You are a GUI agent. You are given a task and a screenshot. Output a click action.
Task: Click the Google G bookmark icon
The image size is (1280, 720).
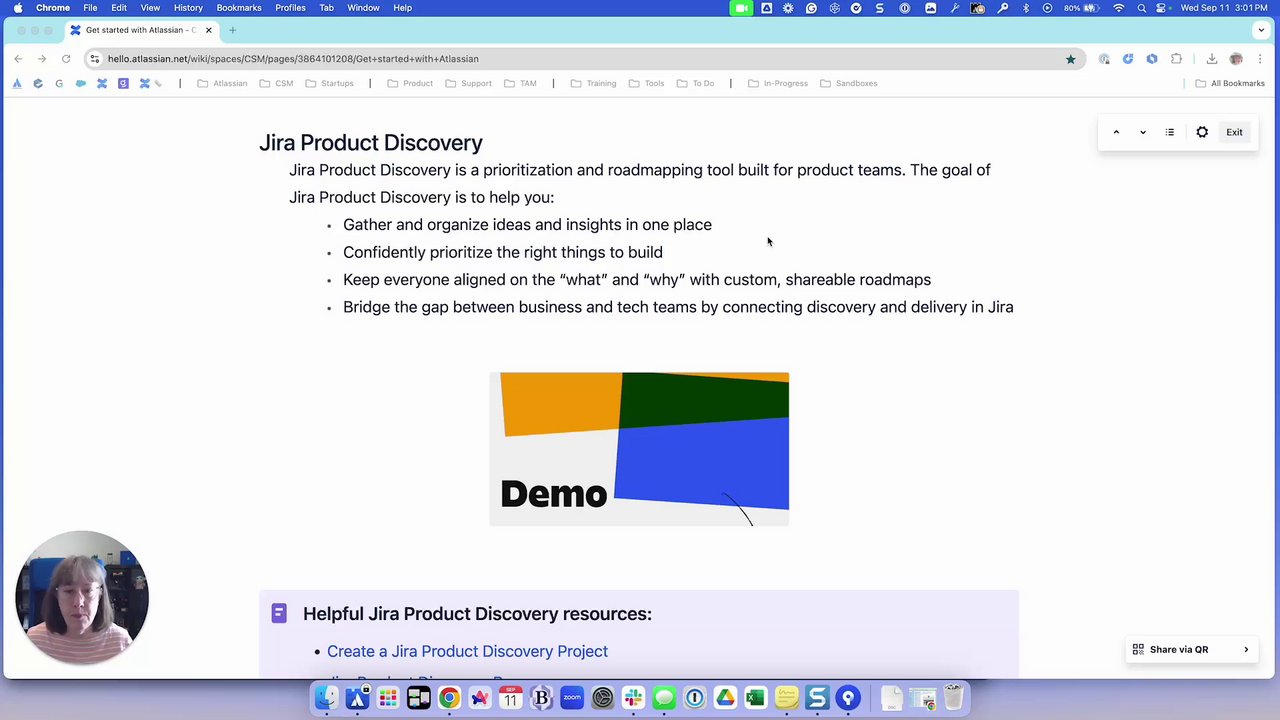[x=59, y=83]
